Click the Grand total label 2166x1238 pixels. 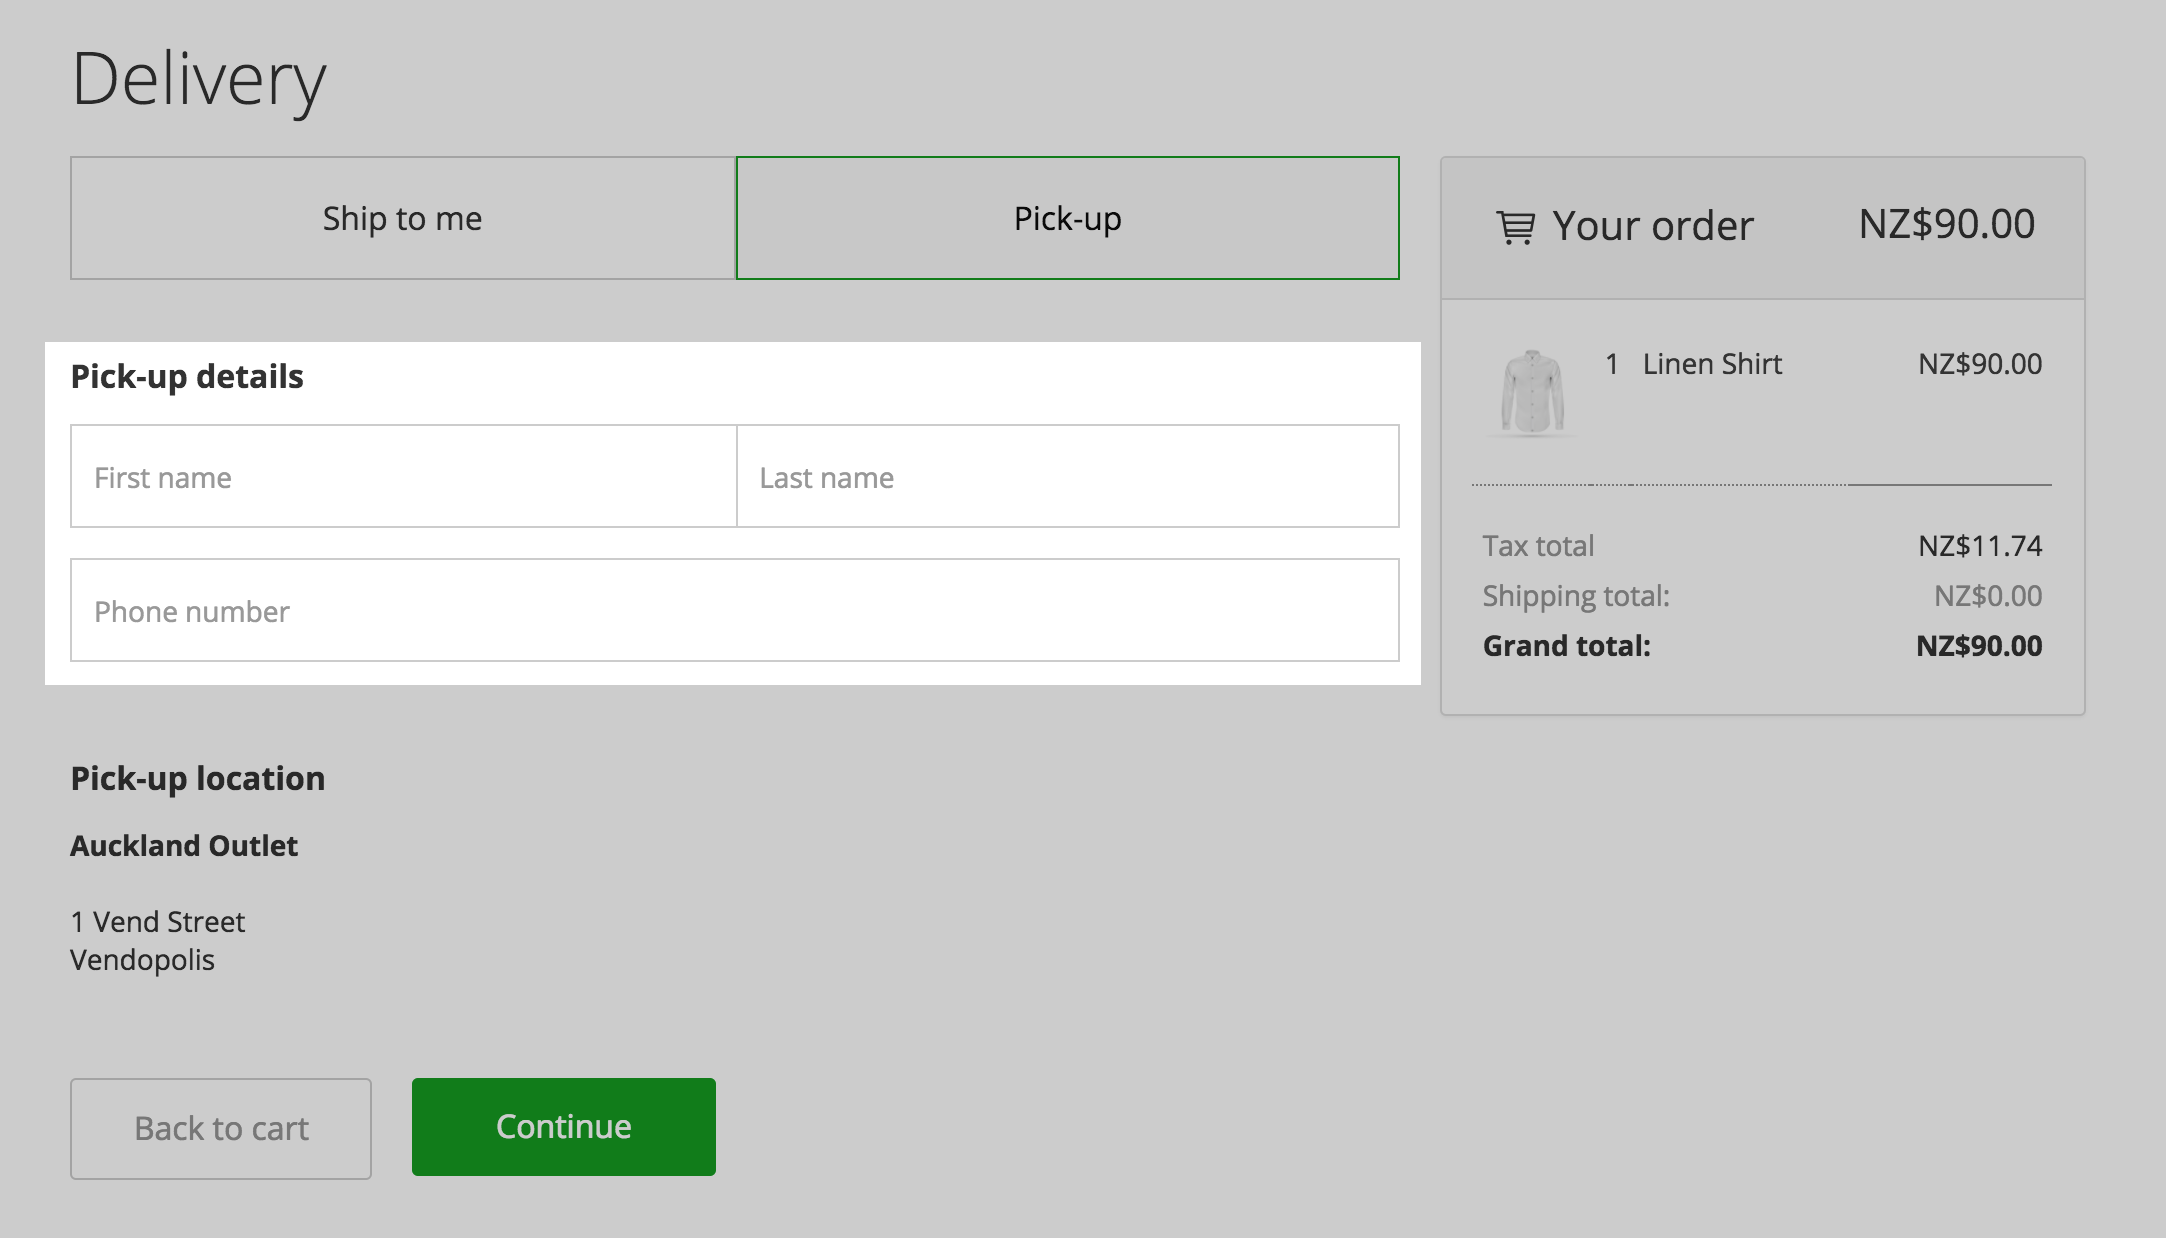click(1566, 646)
